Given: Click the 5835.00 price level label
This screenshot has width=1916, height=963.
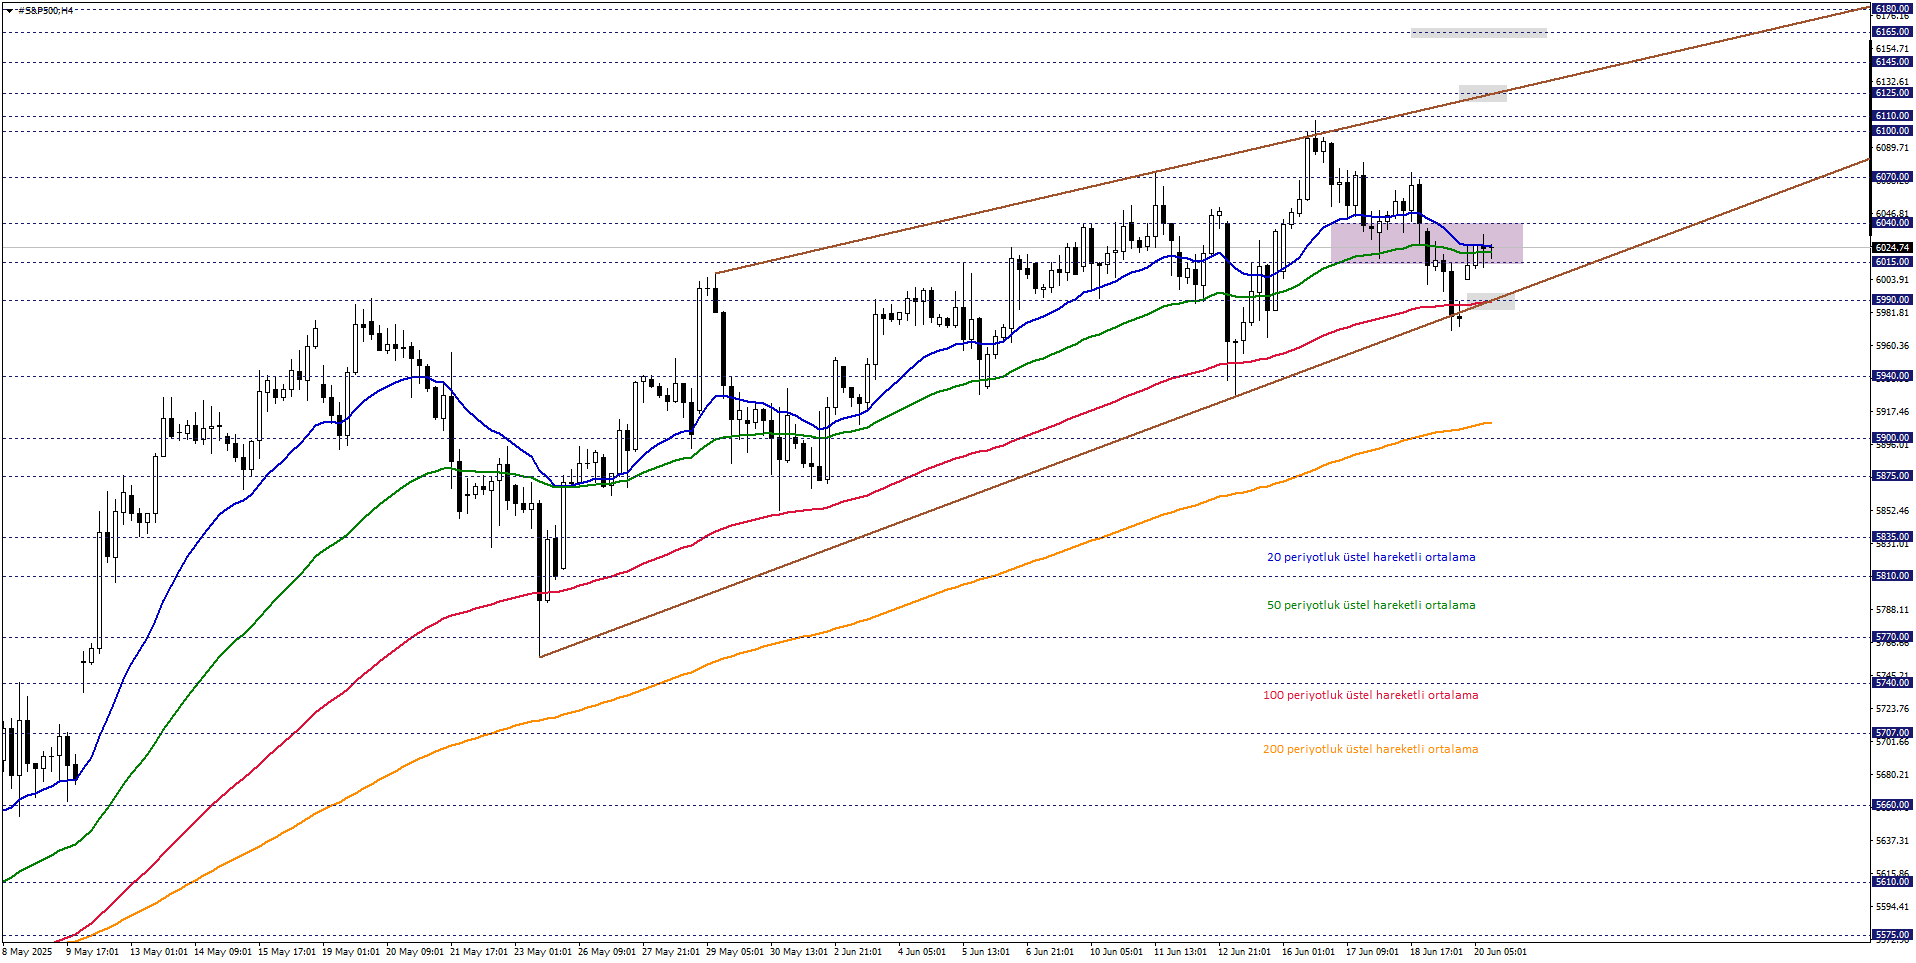Looking at the screenshot, I should [x=1892, y=537].
